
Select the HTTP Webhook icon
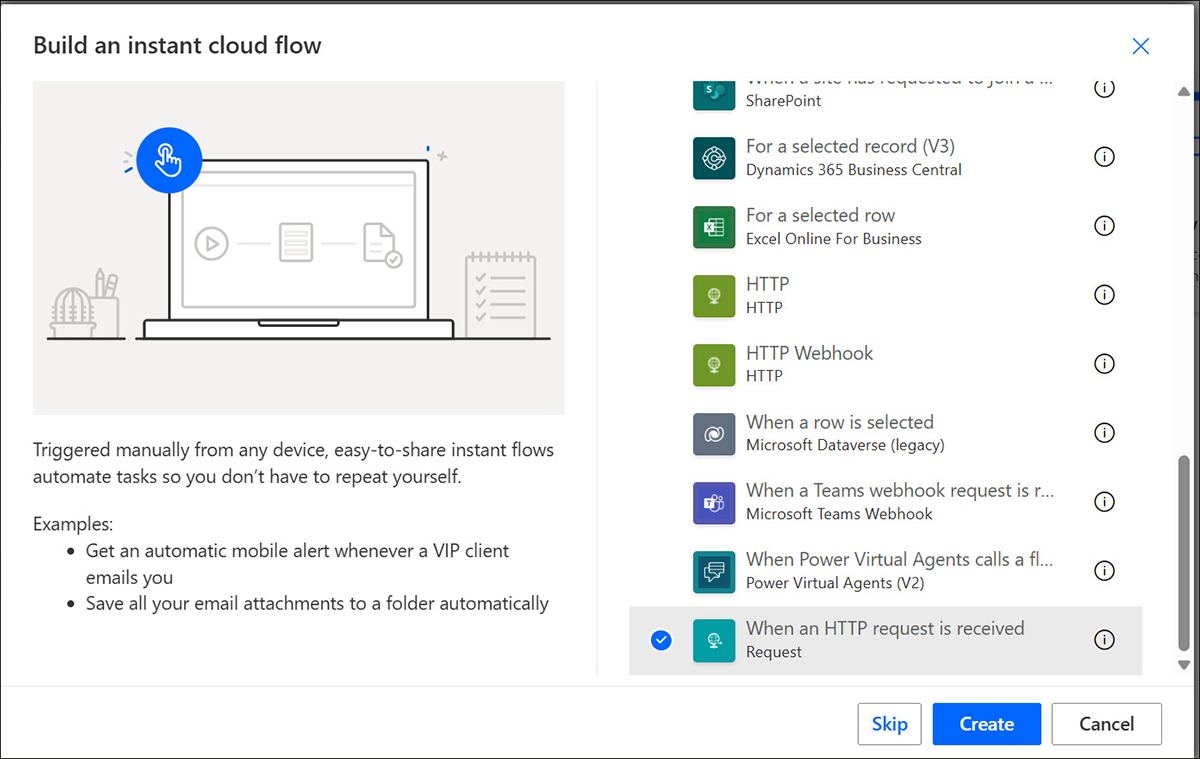713,364
